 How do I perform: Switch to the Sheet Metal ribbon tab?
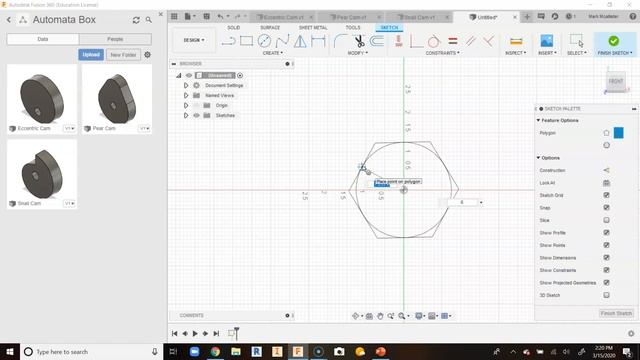pyautogui.click(x=313, y=27)
